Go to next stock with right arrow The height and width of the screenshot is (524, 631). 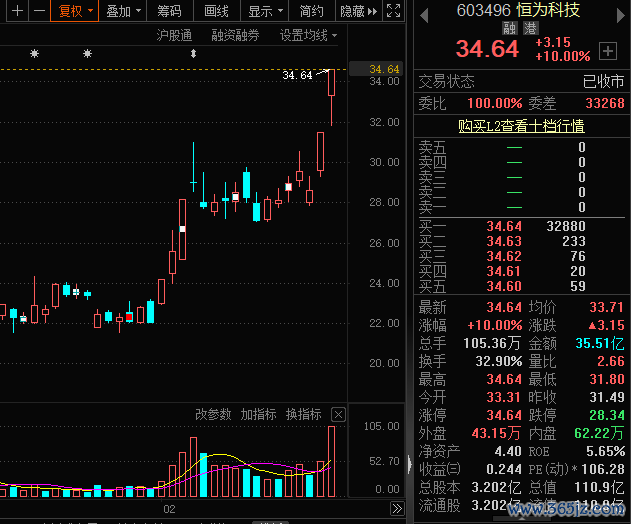[621, 16]
